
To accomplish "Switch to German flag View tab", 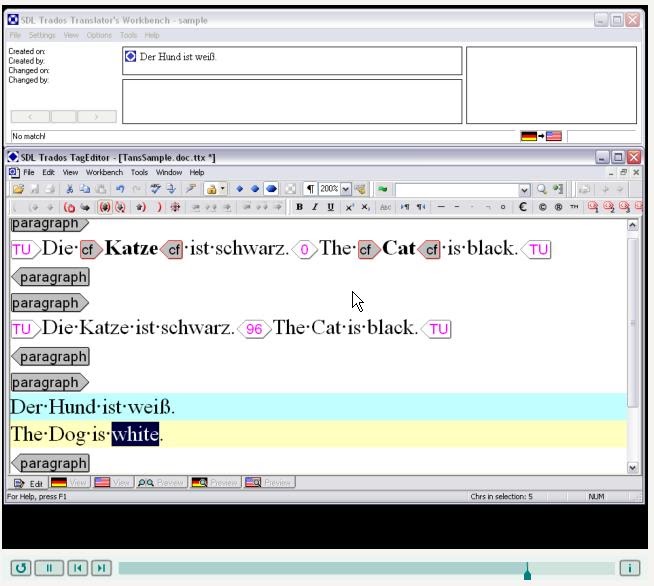I will [x=69, y=483].
